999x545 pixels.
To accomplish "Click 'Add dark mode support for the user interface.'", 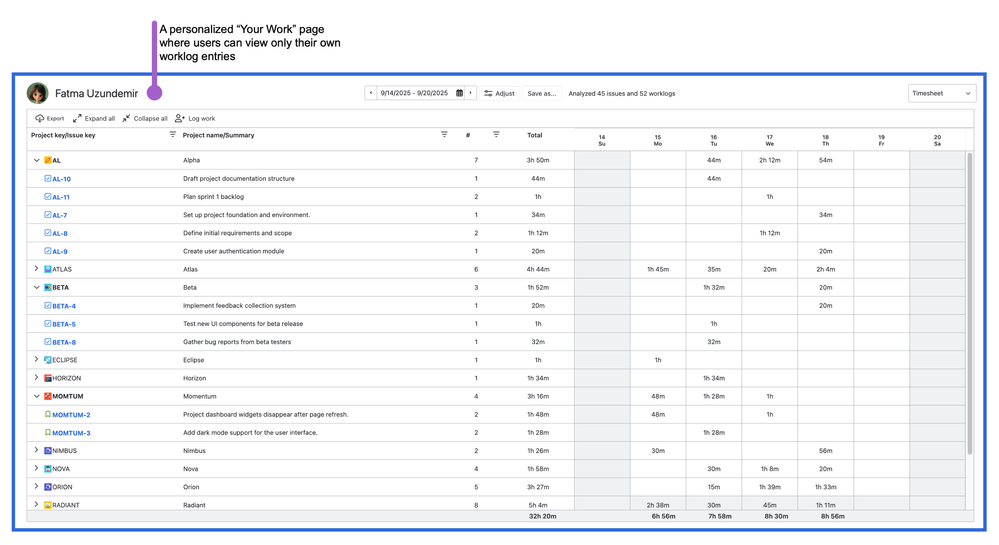I will (250, 432).
